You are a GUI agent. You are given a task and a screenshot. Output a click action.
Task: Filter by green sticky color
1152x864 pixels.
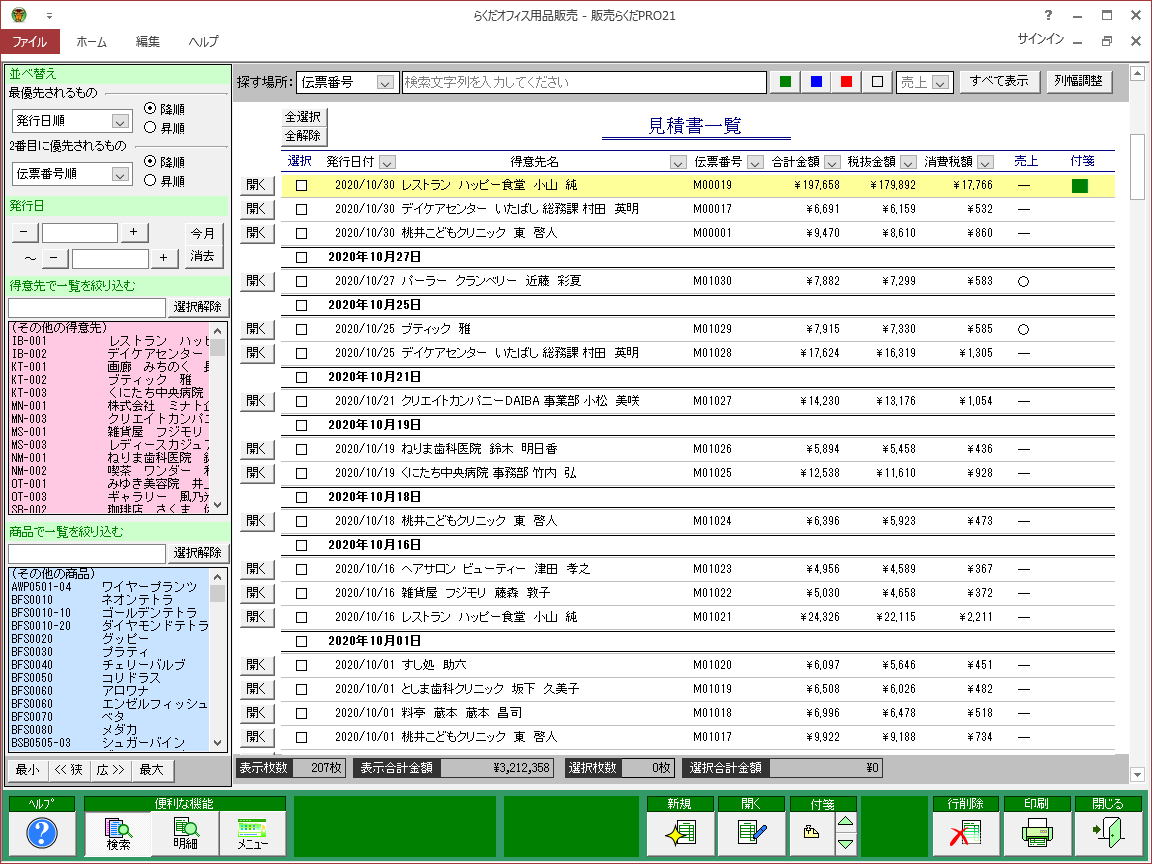[785, 82]
